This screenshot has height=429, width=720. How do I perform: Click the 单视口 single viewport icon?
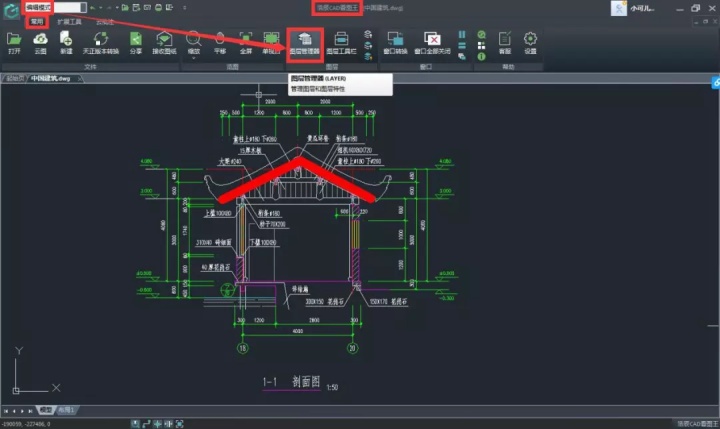click(271, 44)
